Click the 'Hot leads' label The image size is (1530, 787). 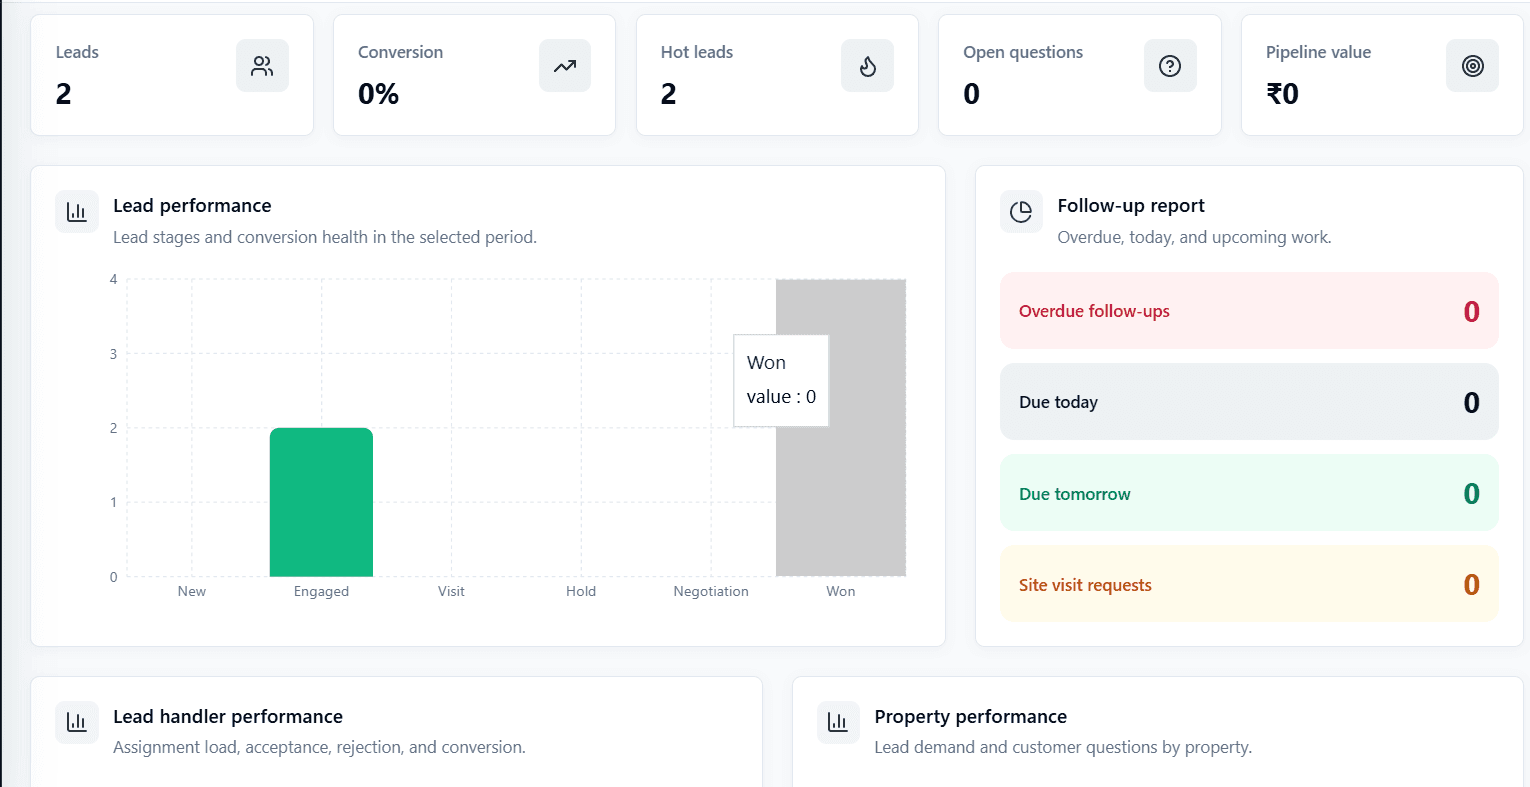697,52
